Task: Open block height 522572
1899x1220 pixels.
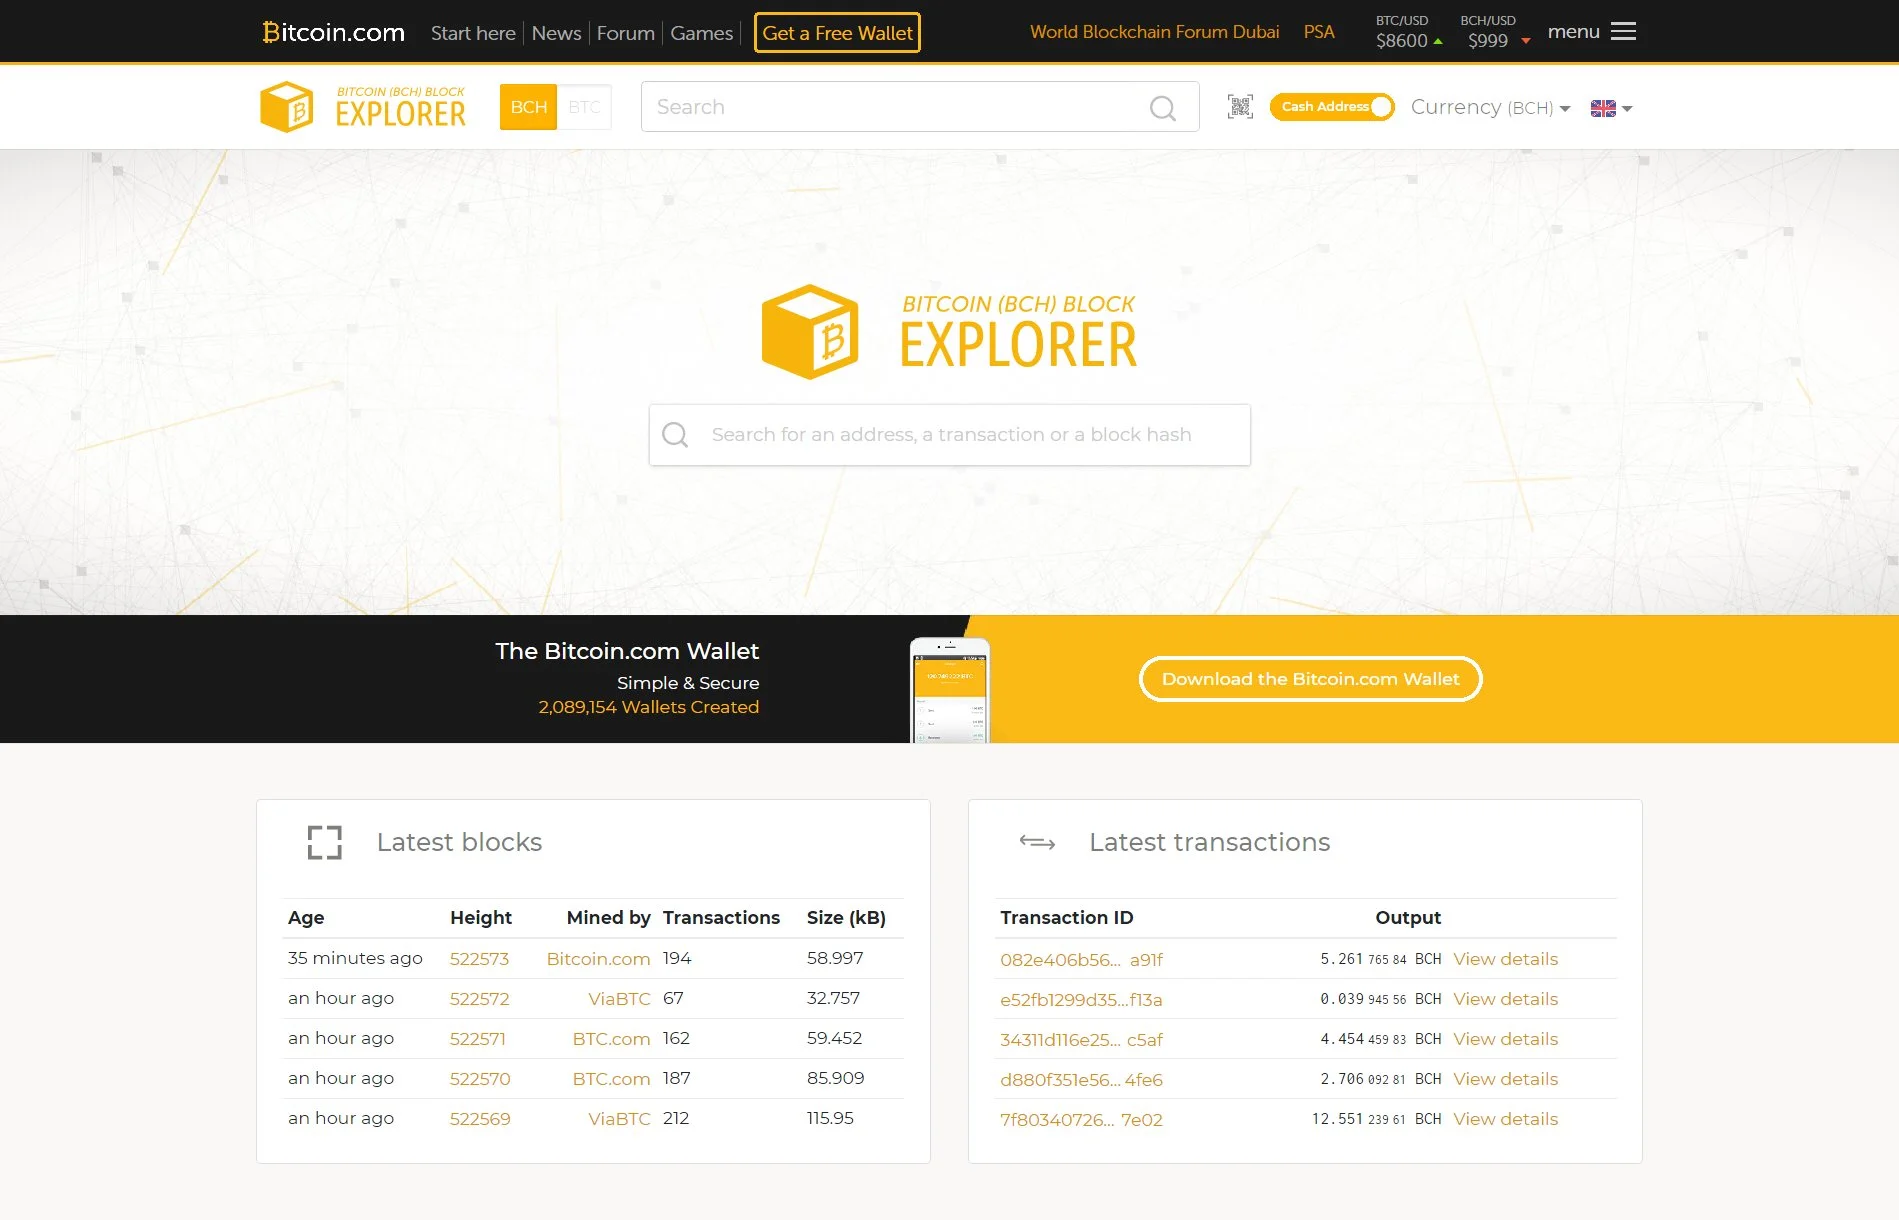Action: [x=479, y=999]
